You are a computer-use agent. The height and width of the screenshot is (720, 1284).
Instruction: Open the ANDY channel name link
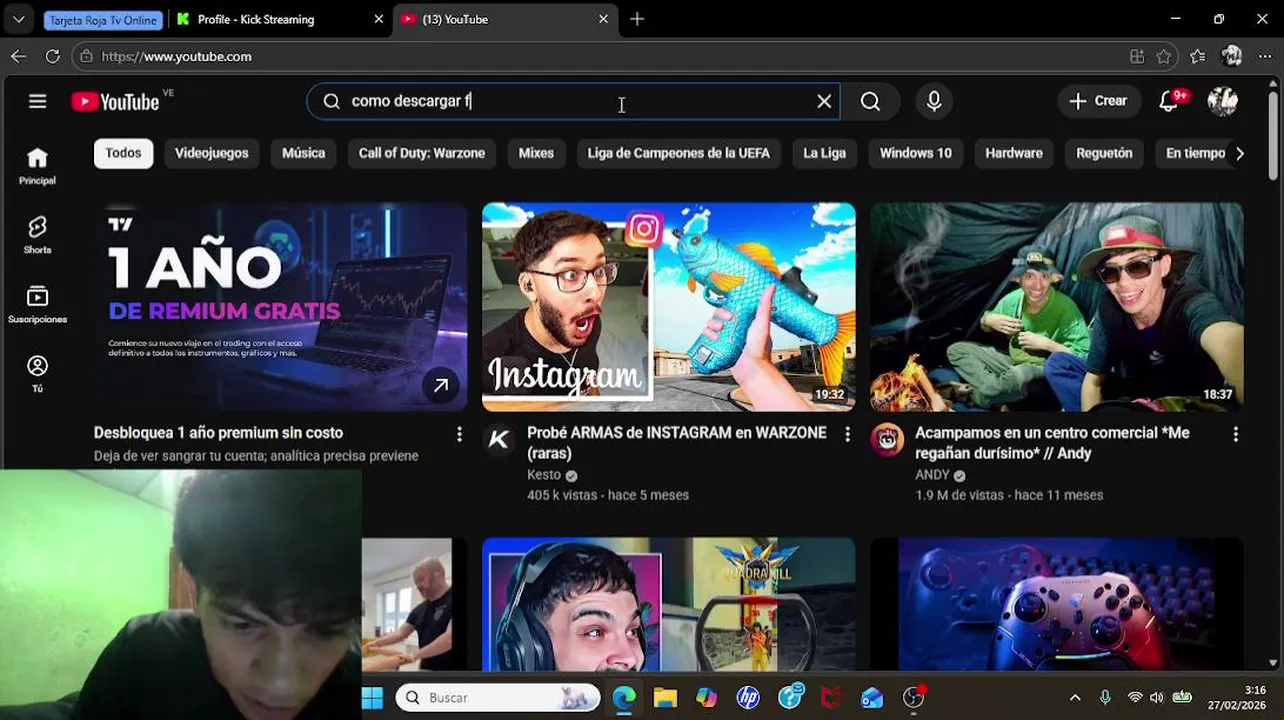[932, 475]
